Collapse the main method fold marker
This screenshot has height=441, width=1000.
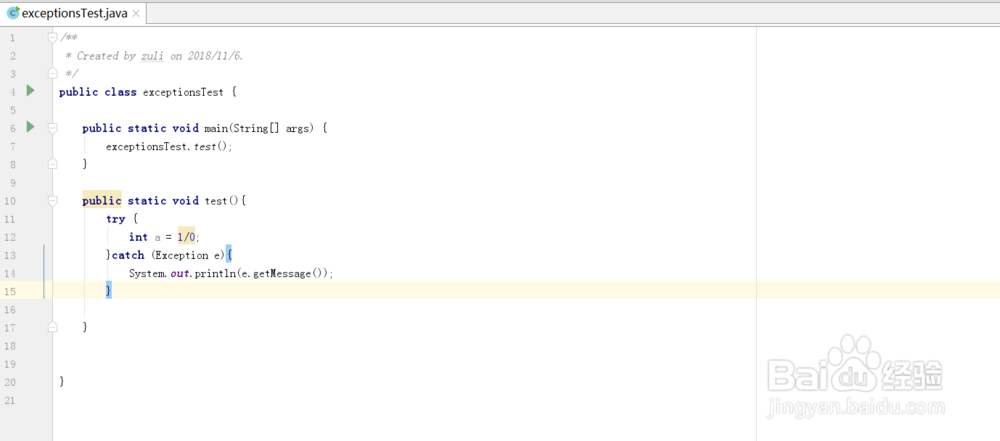[x=53, y=128]
